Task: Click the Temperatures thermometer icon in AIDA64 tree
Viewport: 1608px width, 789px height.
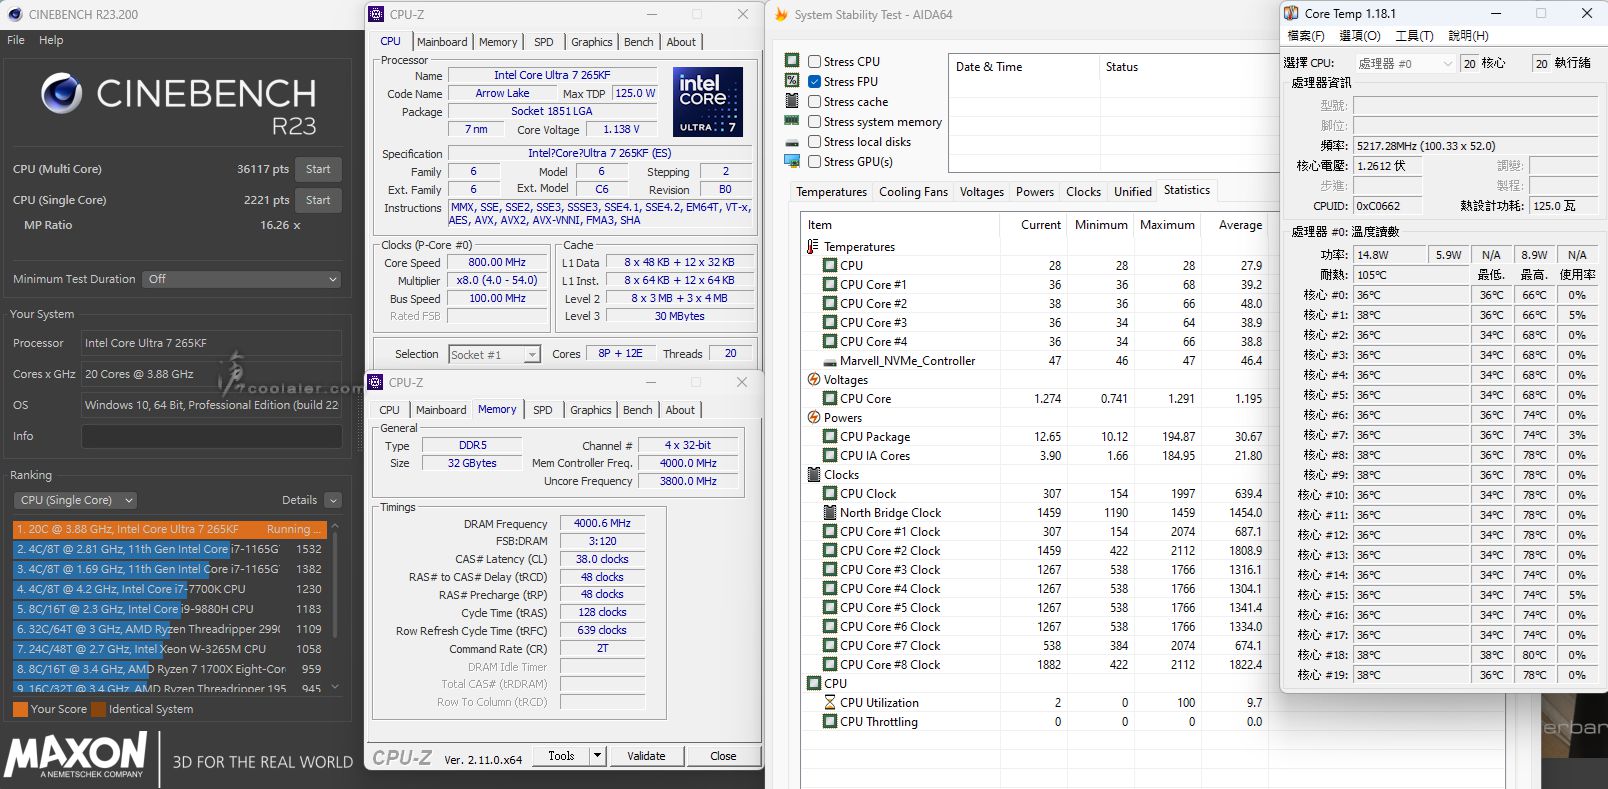Action: click(x=813, y=246)
